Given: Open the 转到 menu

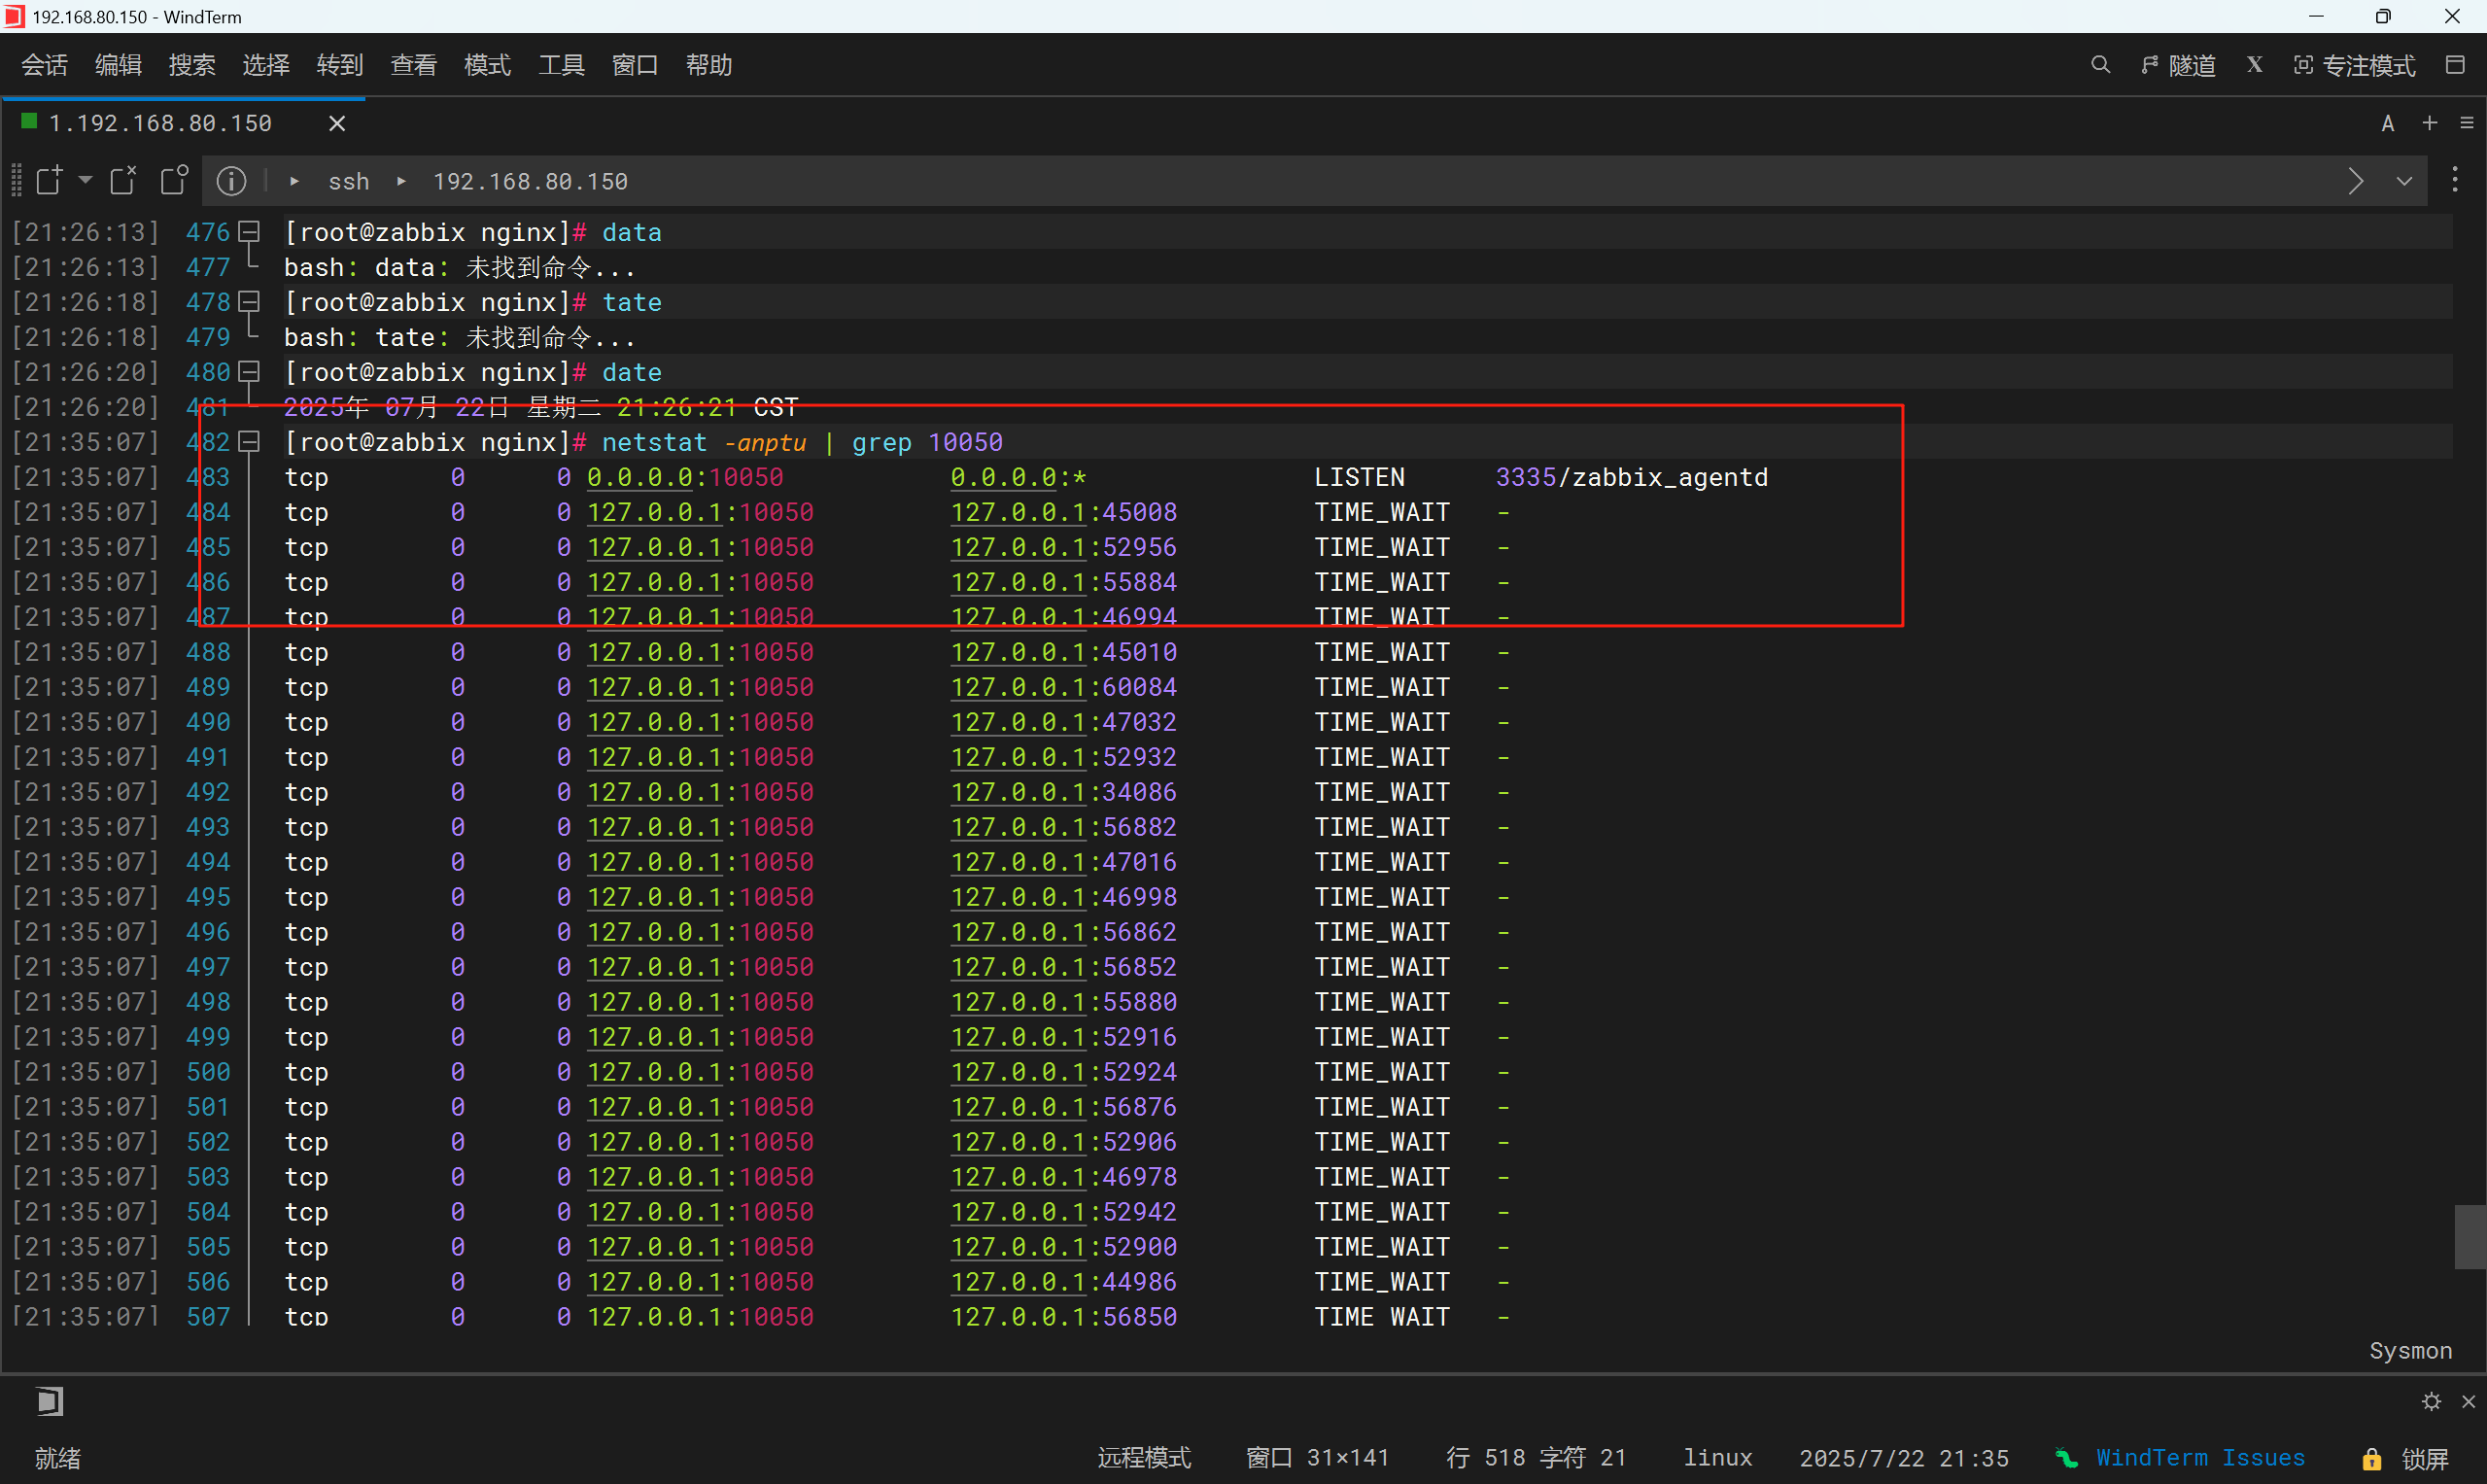Looking at the screenshot, I should pyautogui.click(x=340, y=65).
